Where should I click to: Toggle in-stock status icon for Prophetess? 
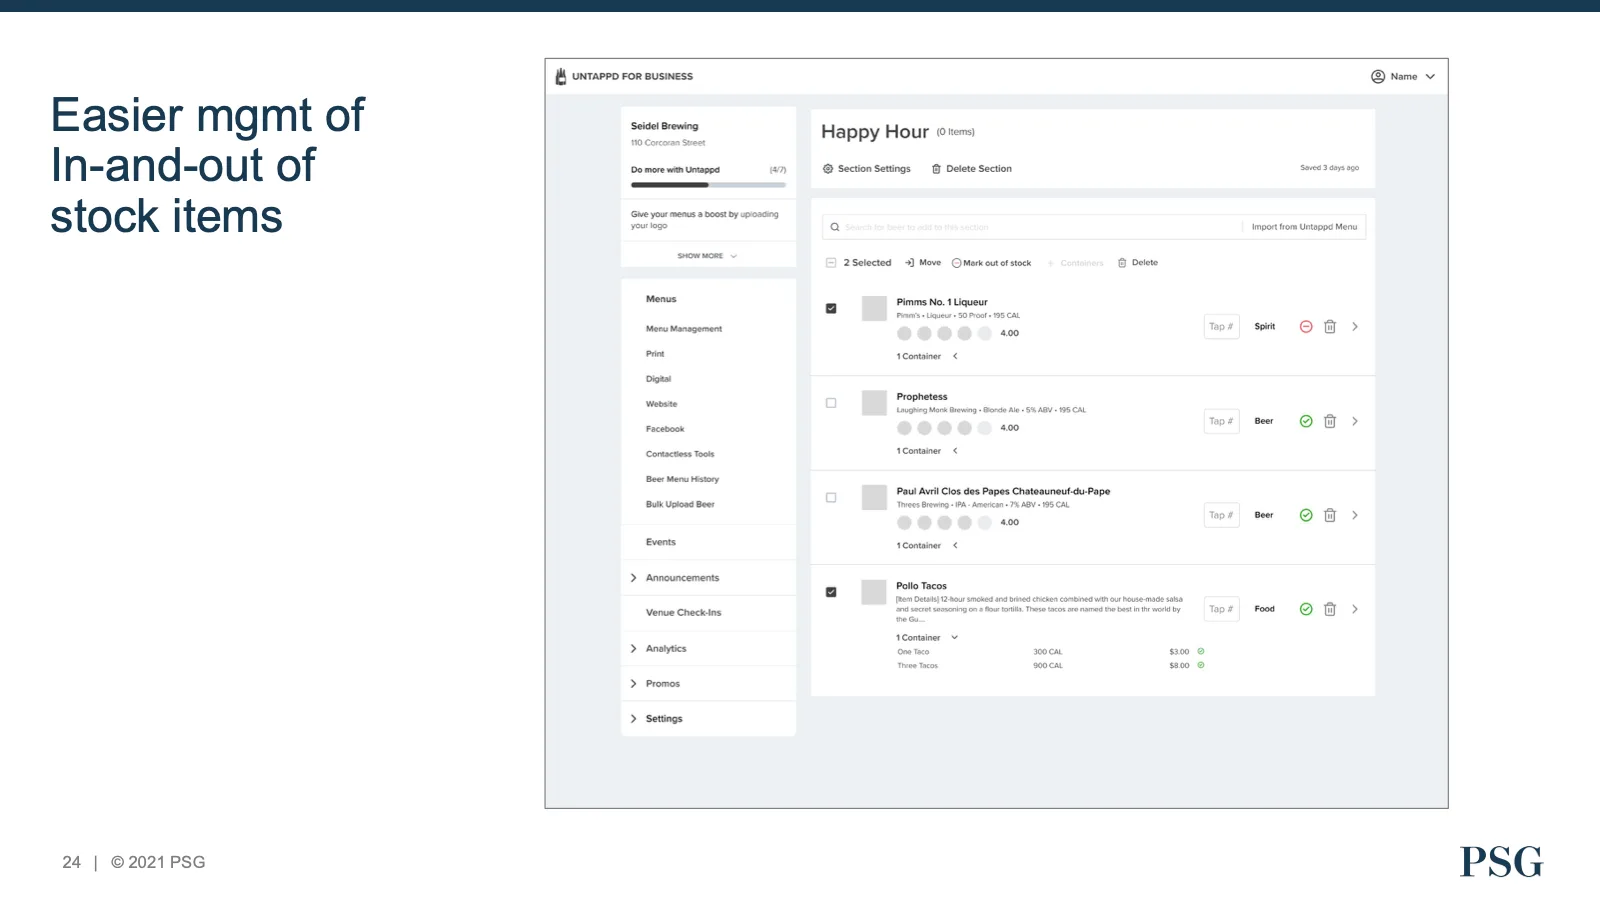(1306, 421)
